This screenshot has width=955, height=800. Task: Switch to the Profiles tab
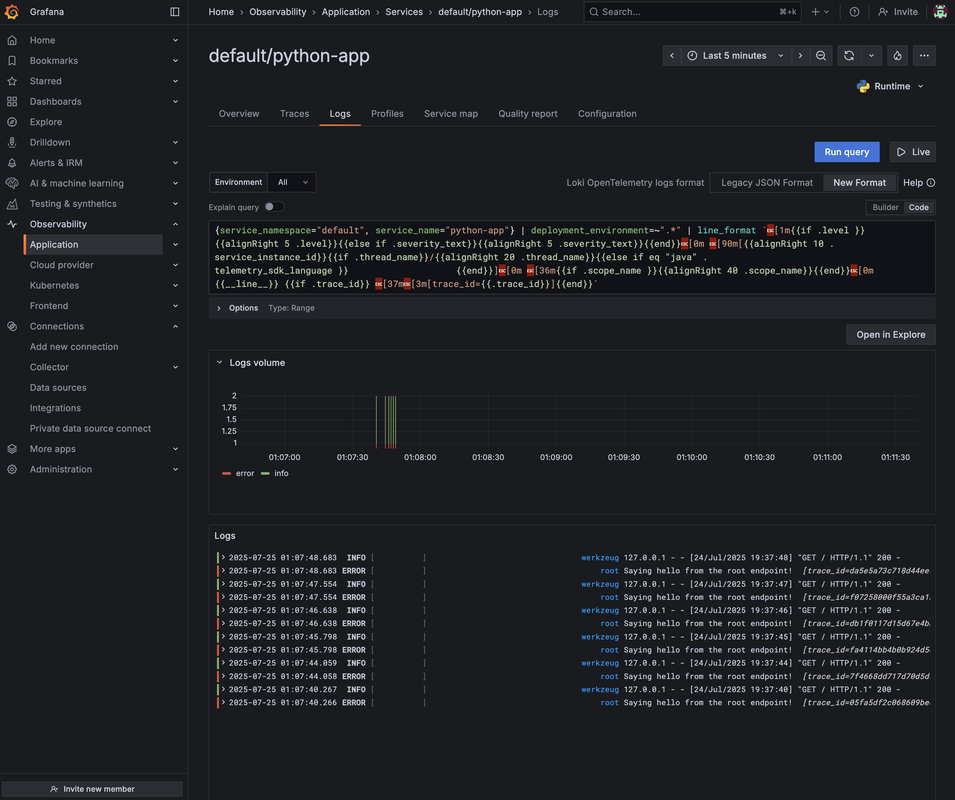pos(387,114)
